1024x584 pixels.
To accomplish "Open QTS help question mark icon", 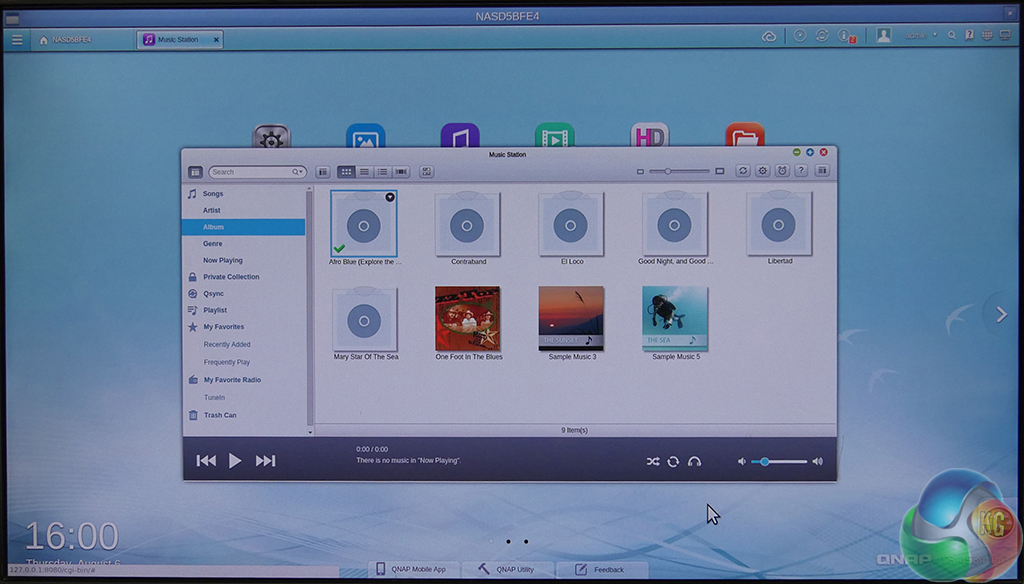I will click(x=969, y=35).
